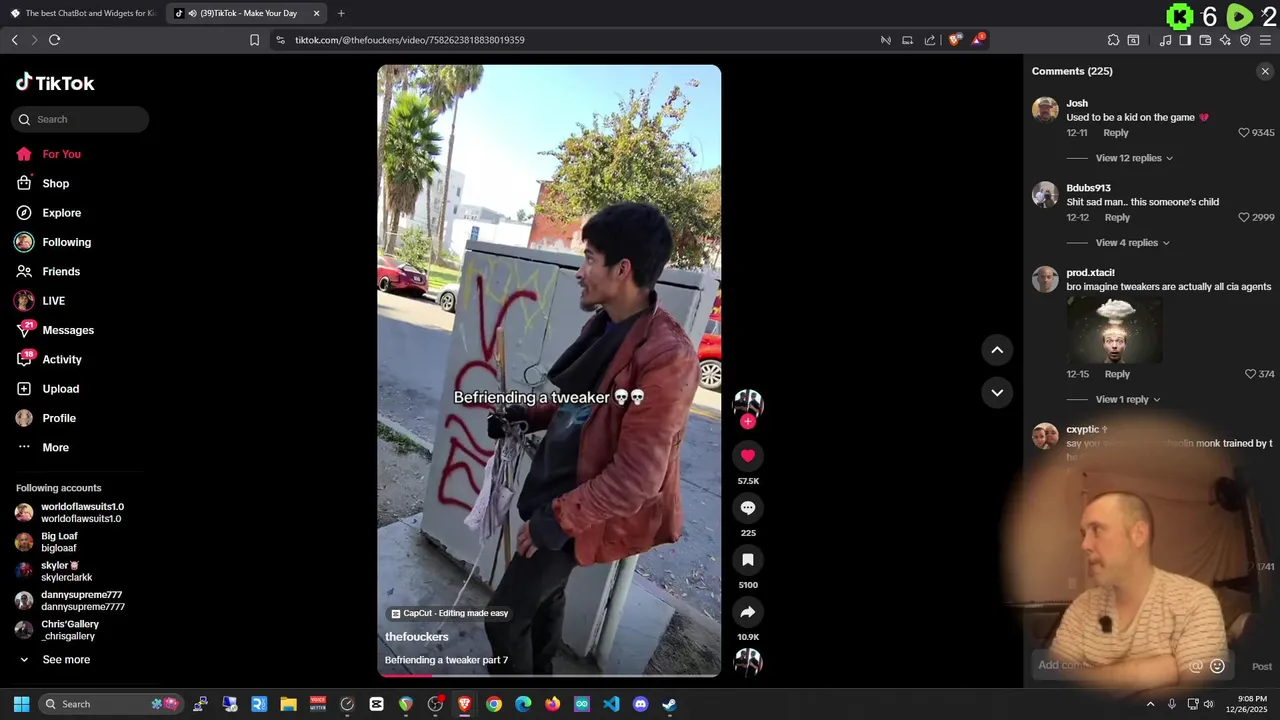Image resolution: width=1280 pixels, height=720 pixels.
Task: Open the Windows Start menu
Action: point(21,704)
